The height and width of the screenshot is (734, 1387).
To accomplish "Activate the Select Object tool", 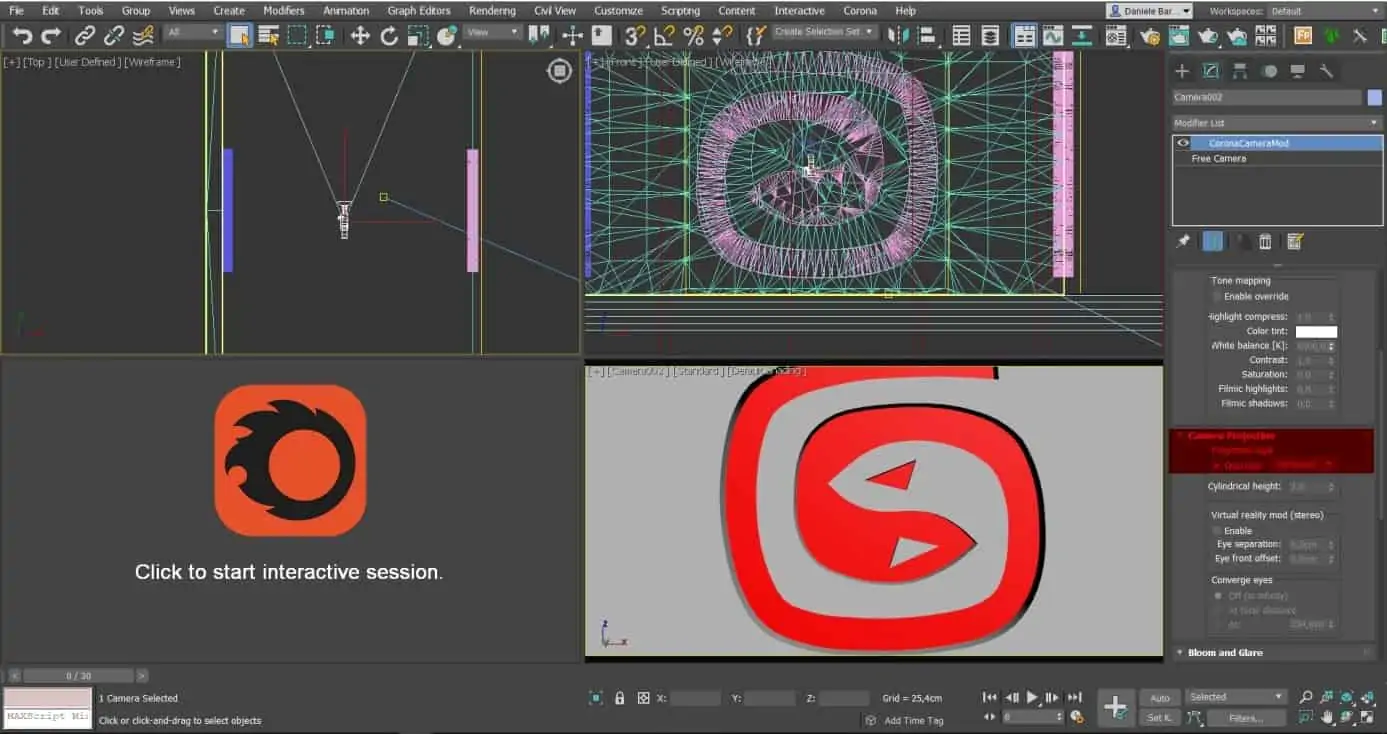I will point(239,36).
